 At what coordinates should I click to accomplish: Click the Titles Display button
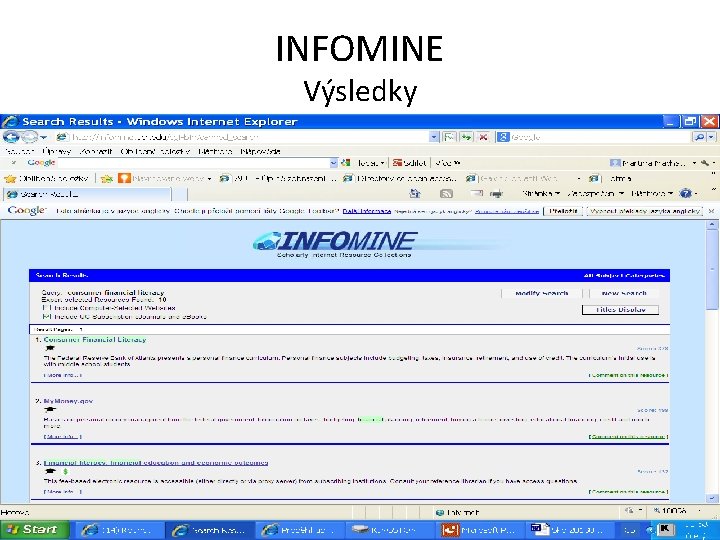click(x=620, y=310)
